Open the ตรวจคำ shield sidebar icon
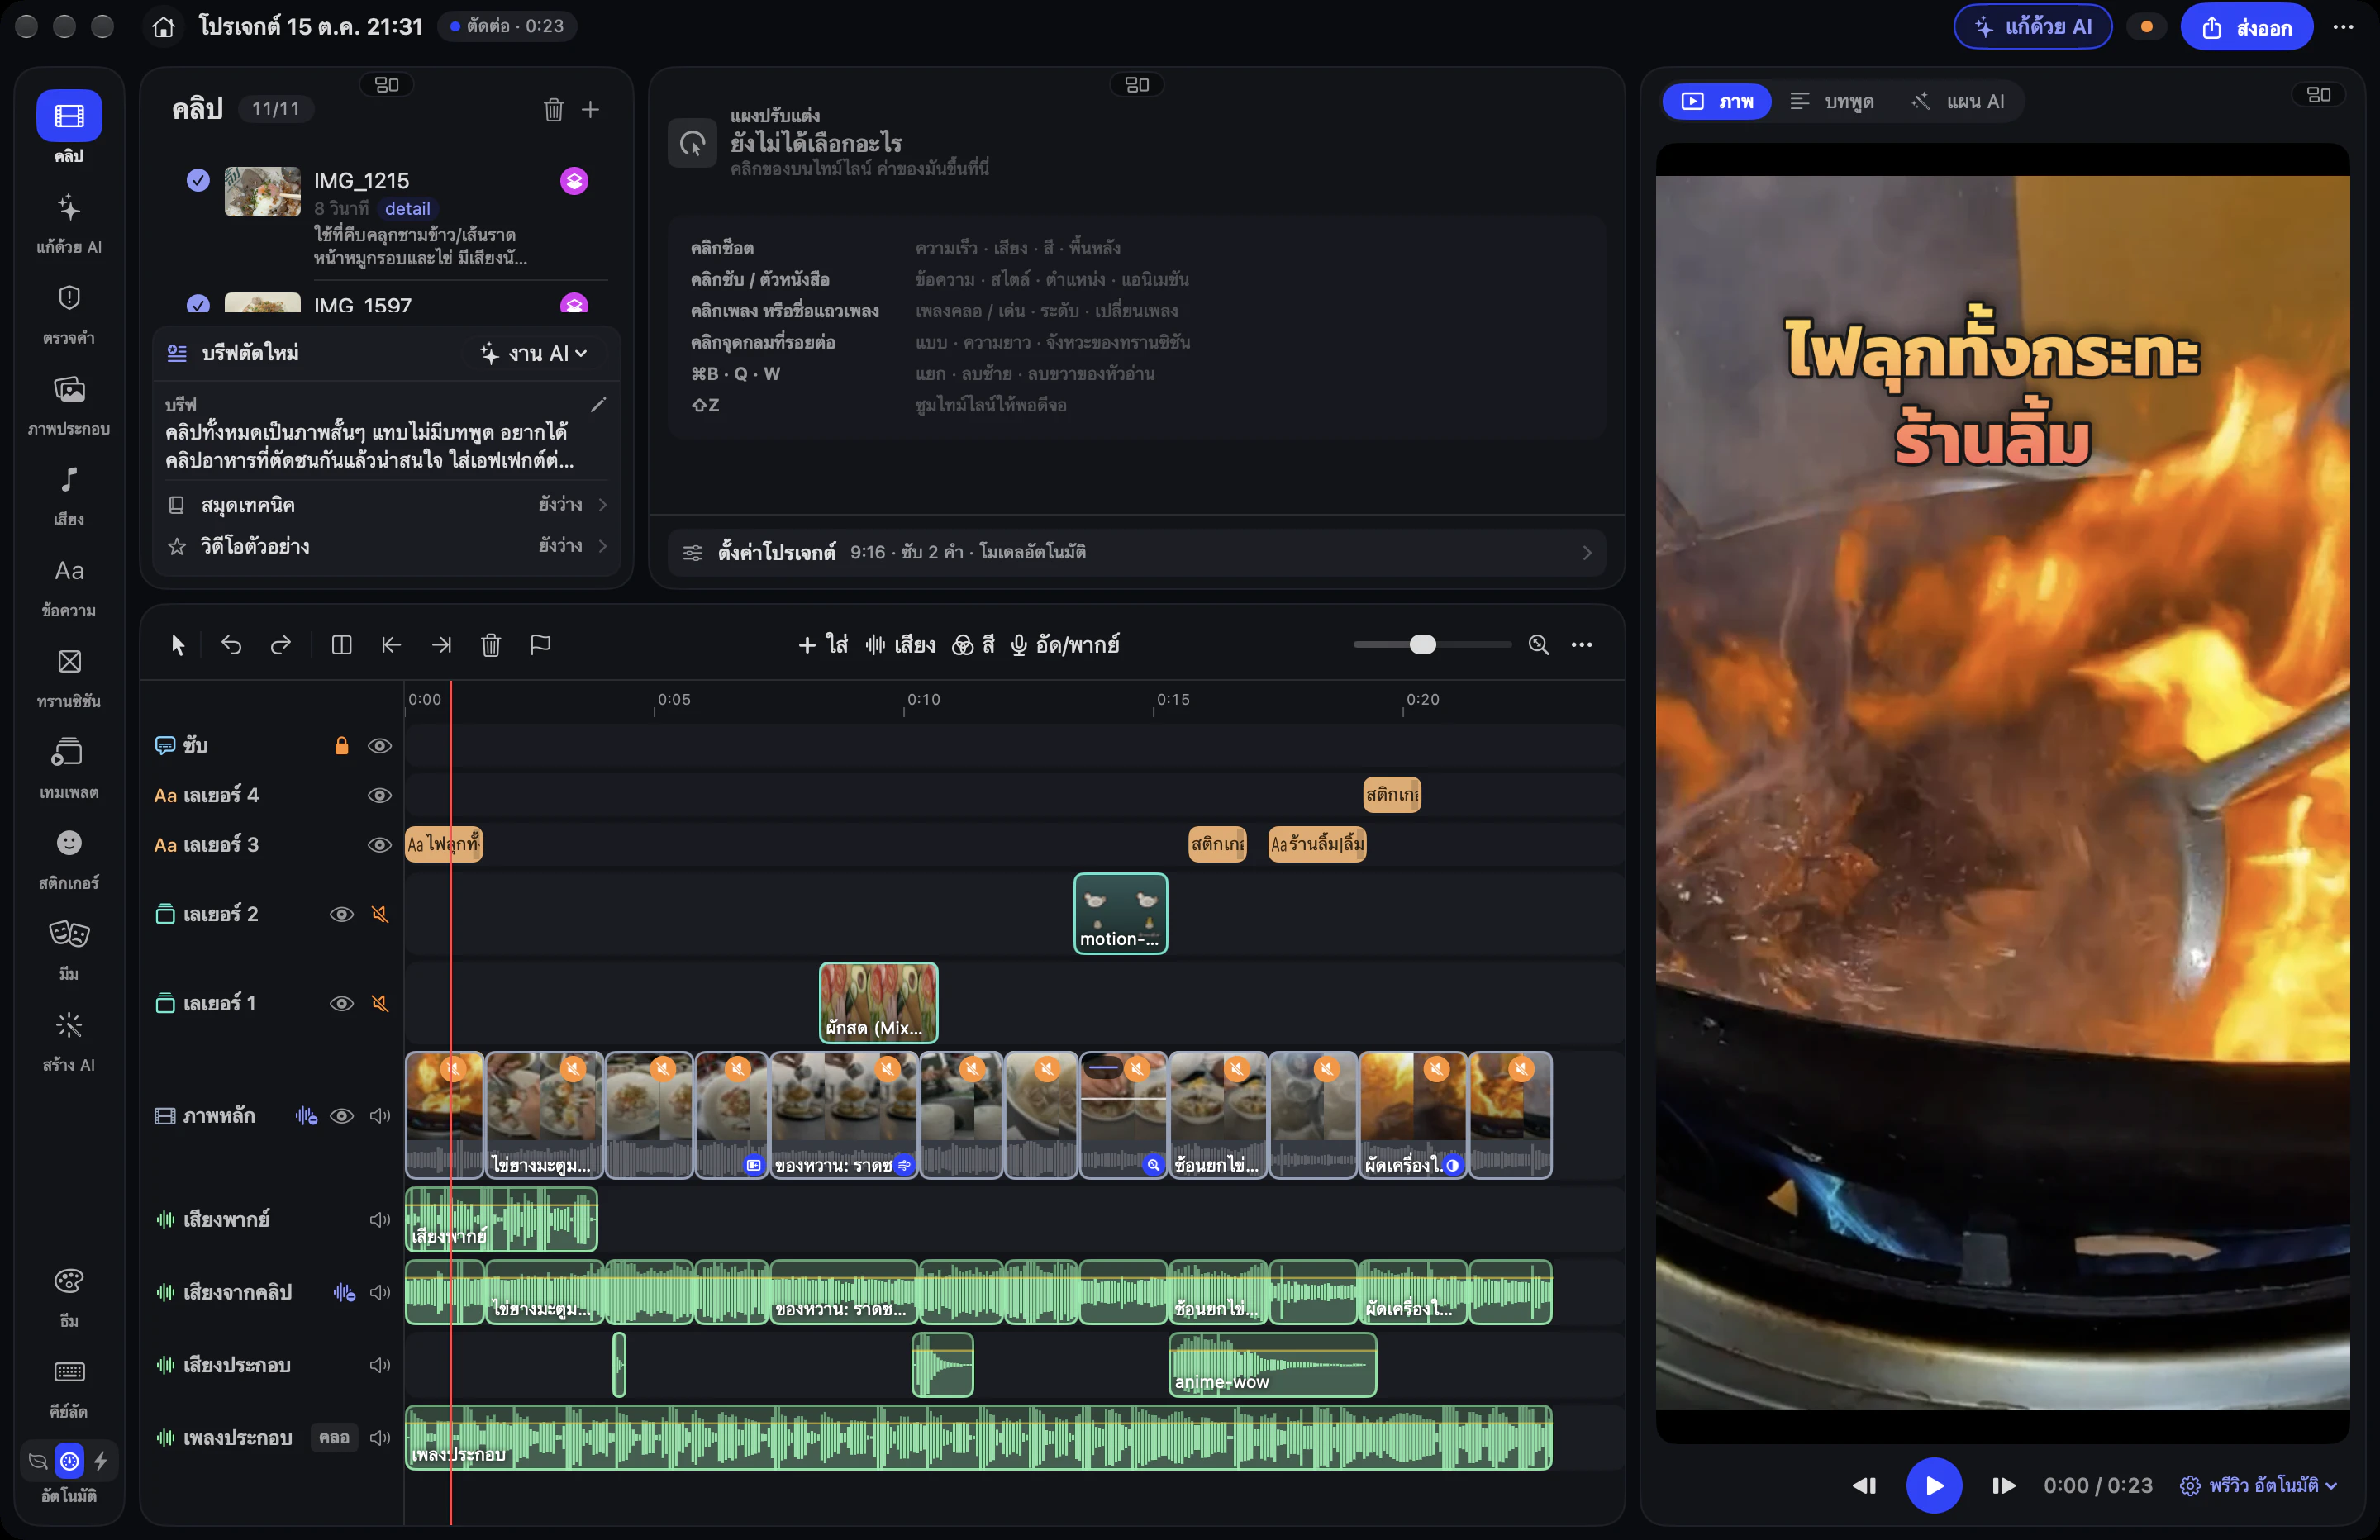The width and height of the screenshot is (2380, 1540). tap(69, 314)
